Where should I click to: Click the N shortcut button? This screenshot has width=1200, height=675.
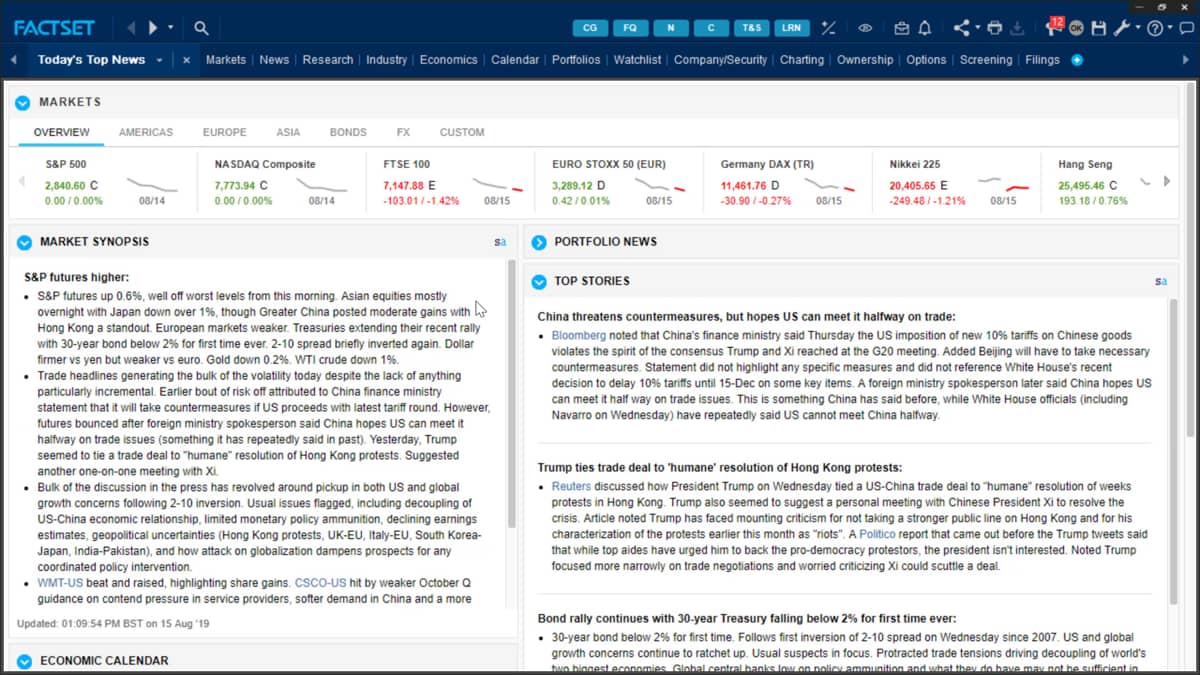[x=671, y=28]
